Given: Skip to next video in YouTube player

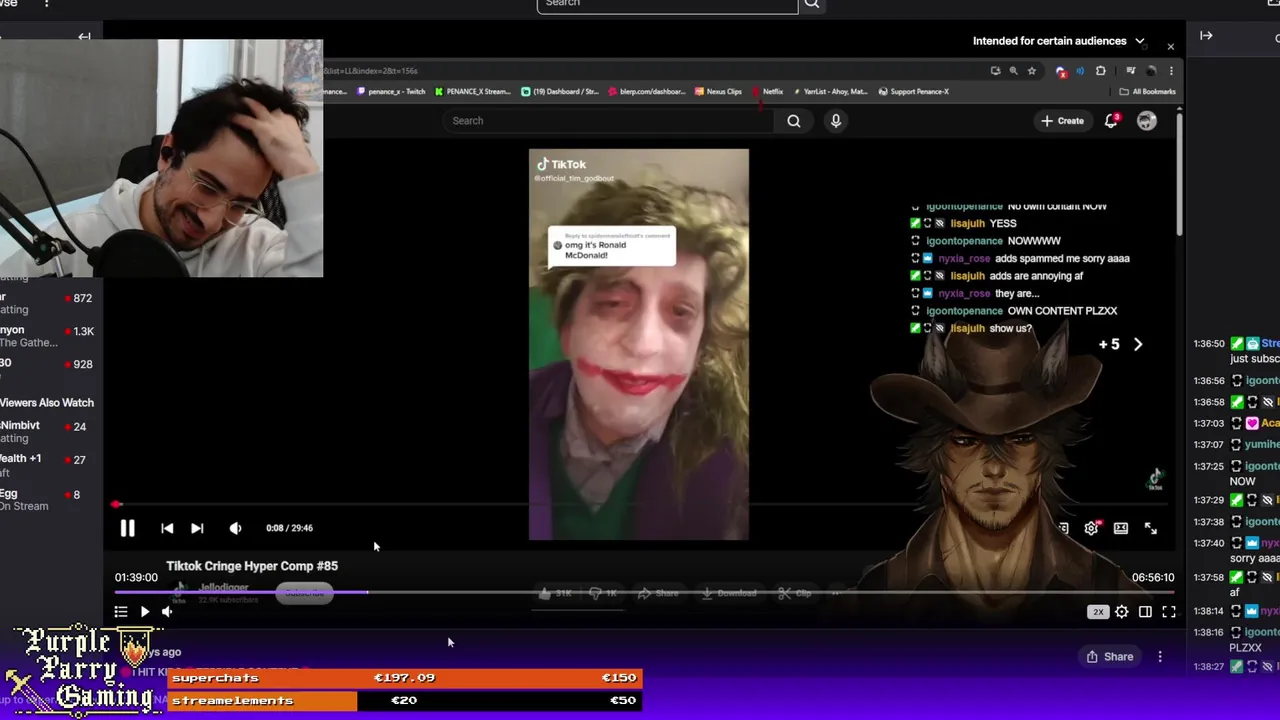Looking at the screenshot, I should tap(197, 528).
